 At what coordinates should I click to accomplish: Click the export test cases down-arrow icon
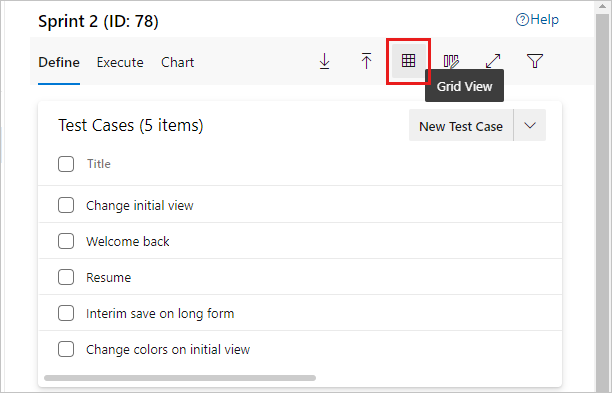pos(324,61)
